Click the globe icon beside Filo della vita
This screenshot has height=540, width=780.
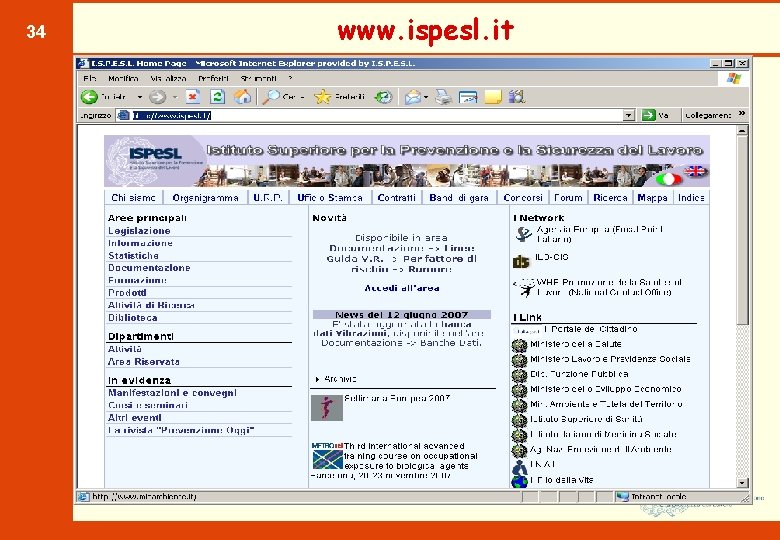[519, 481]
